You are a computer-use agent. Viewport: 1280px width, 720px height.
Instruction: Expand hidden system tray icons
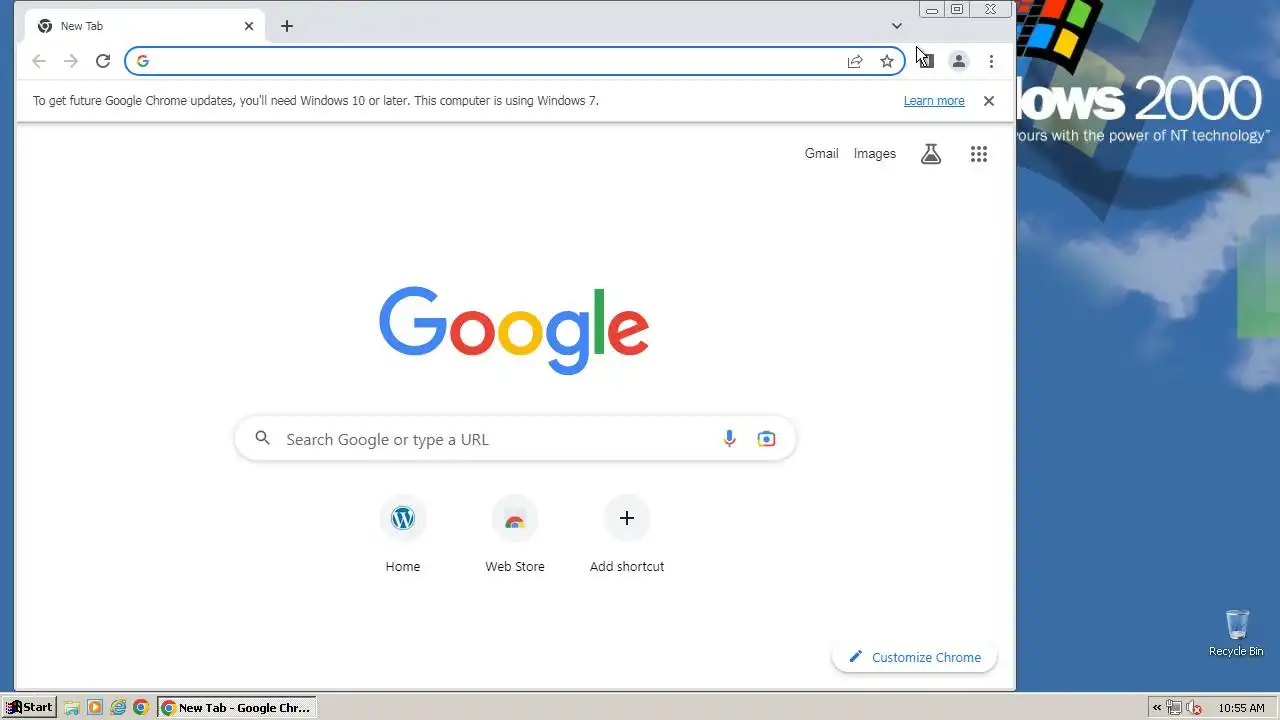(1157, 708)
